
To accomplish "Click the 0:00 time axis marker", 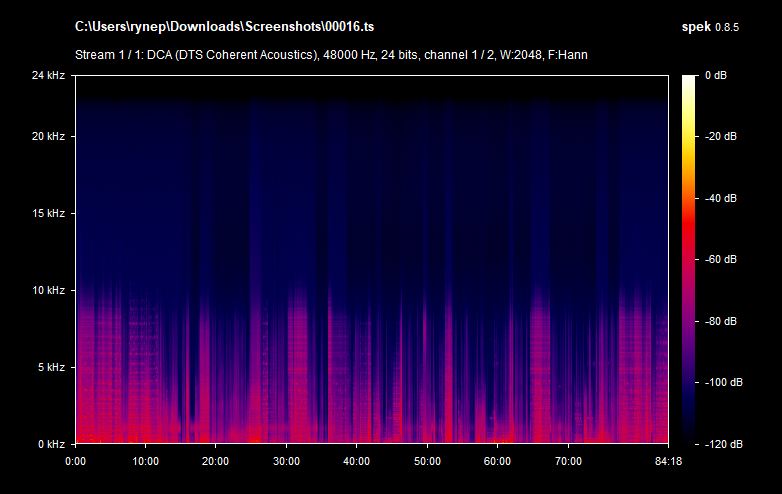I will pos(76,461).
